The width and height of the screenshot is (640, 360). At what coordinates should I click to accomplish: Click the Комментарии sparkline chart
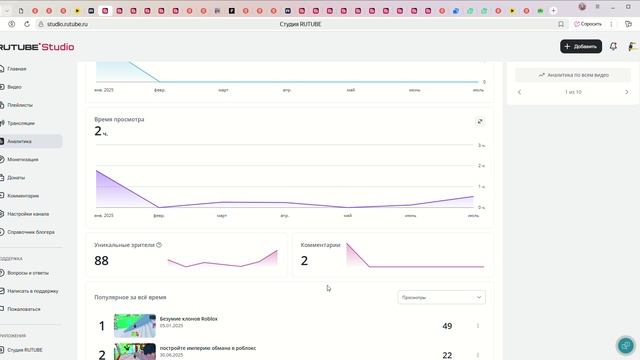(x=415, y=256)
